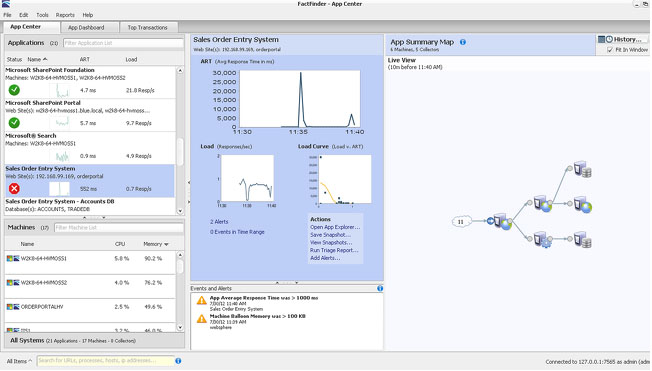Click info icon beside App Summary Map

[463, 42]
